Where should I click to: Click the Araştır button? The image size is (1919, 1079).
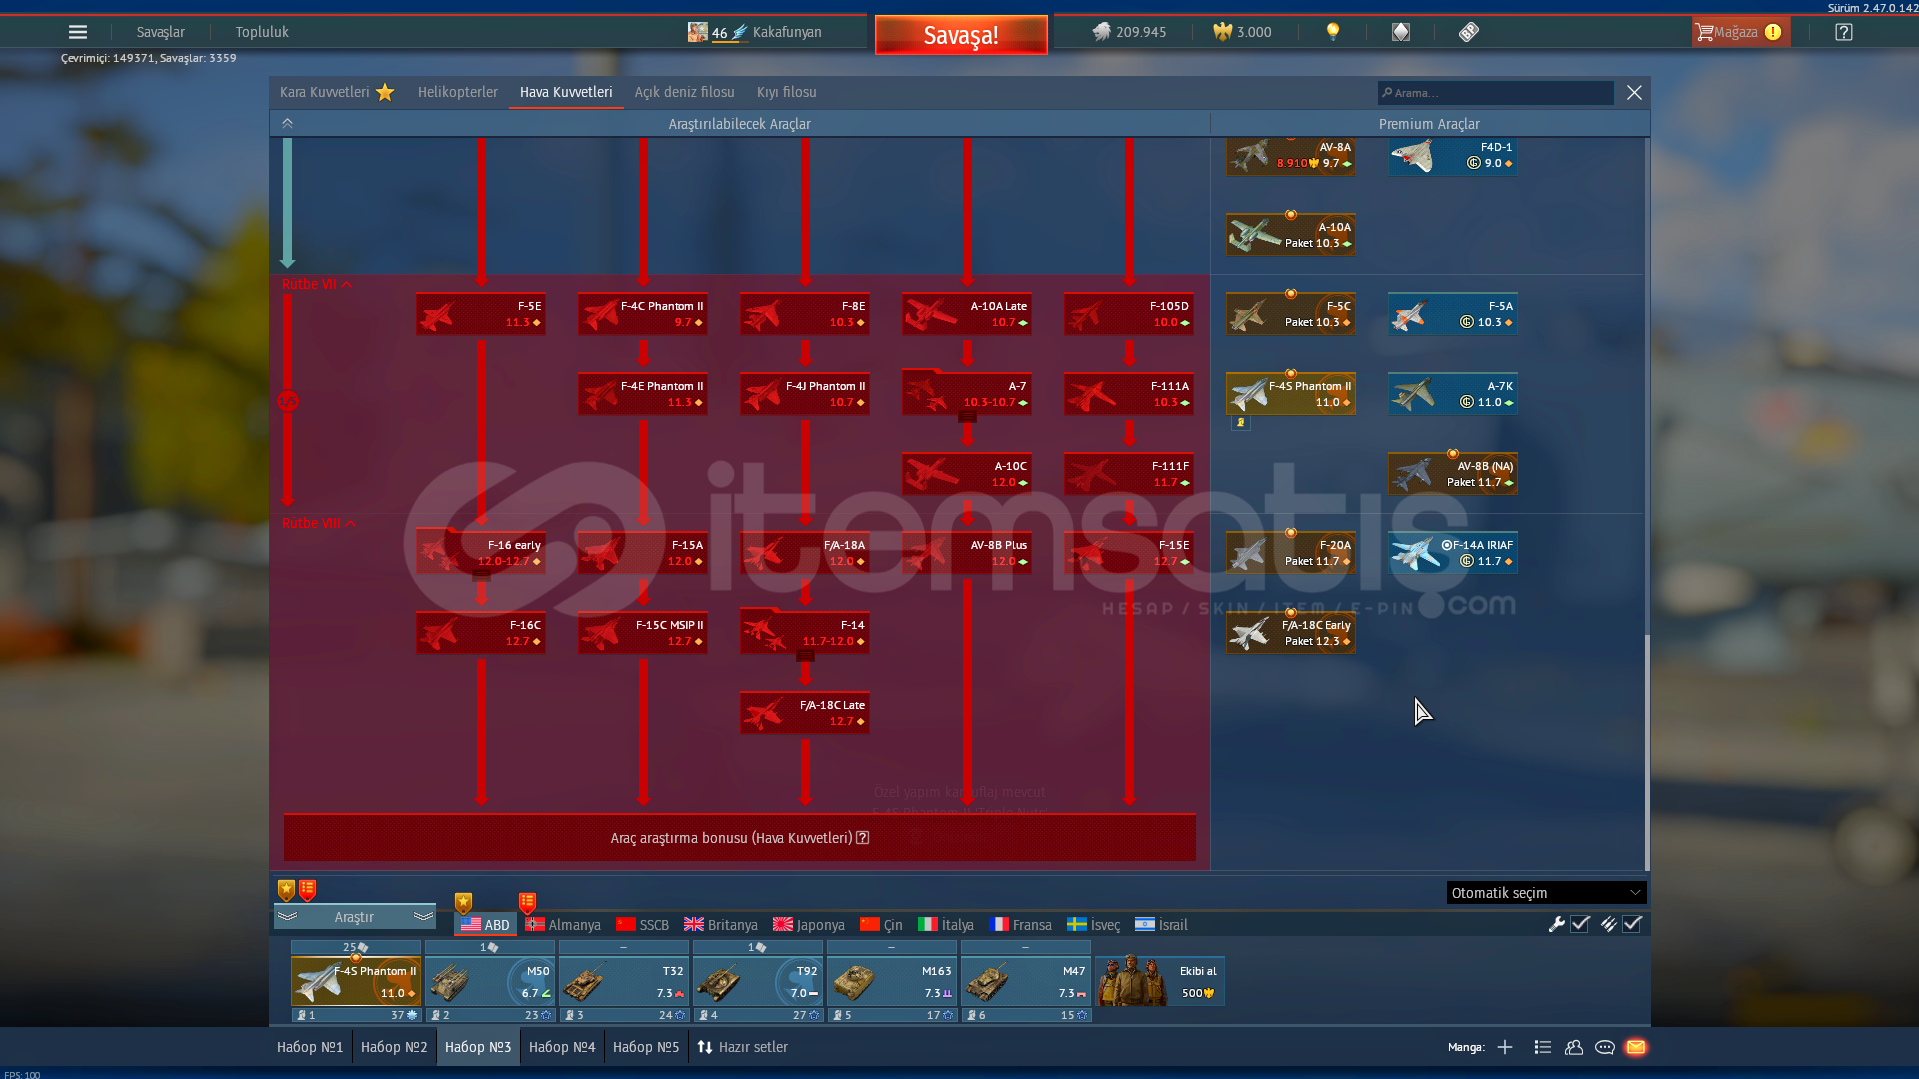(x=354, y=917)
